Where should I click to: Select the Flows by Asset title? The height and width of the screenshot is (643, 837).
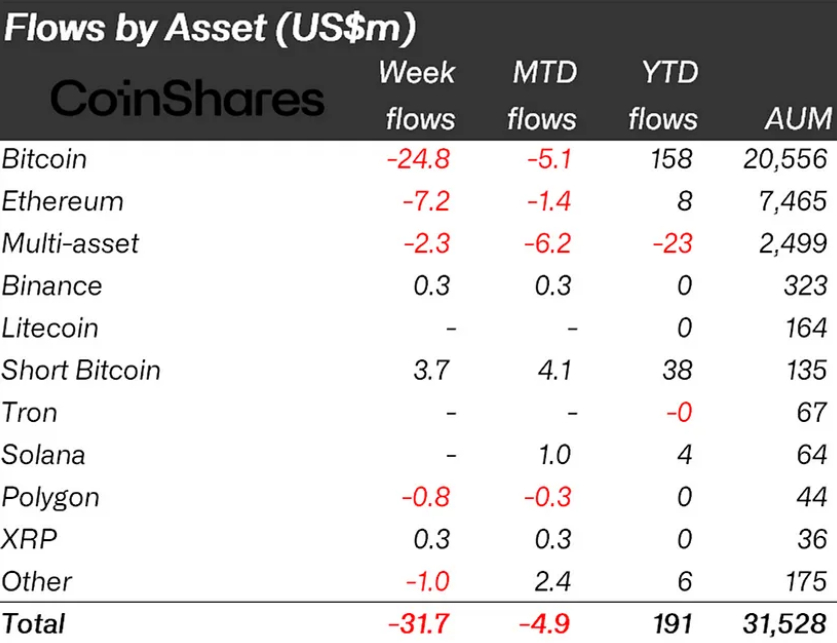pyautogui.click(x=210, y=27)
